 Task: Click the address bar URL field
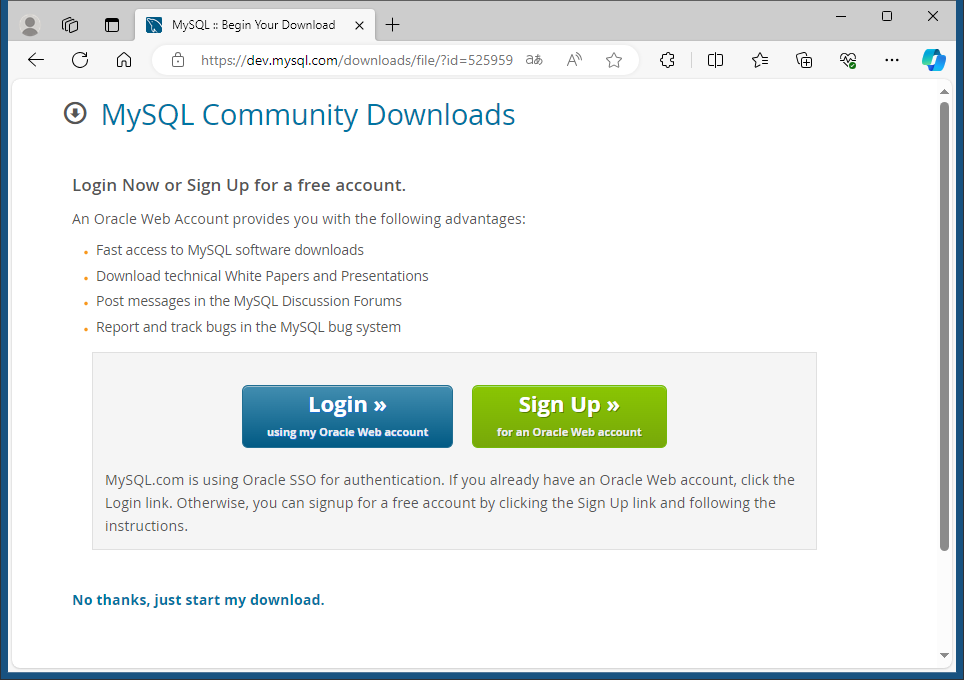coord(357,60)
